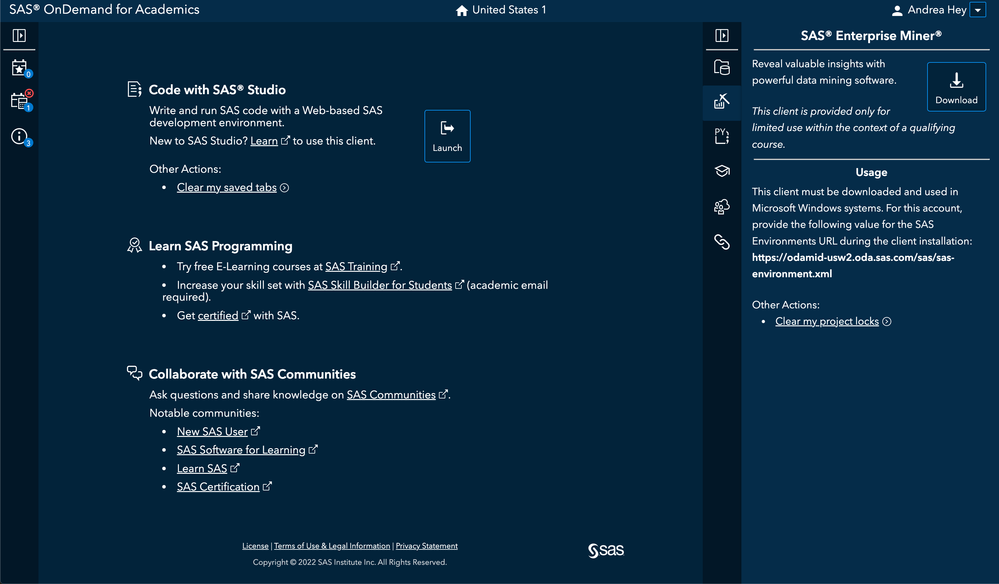
Task: Open the information notices icon
Action: click(20, 136)
